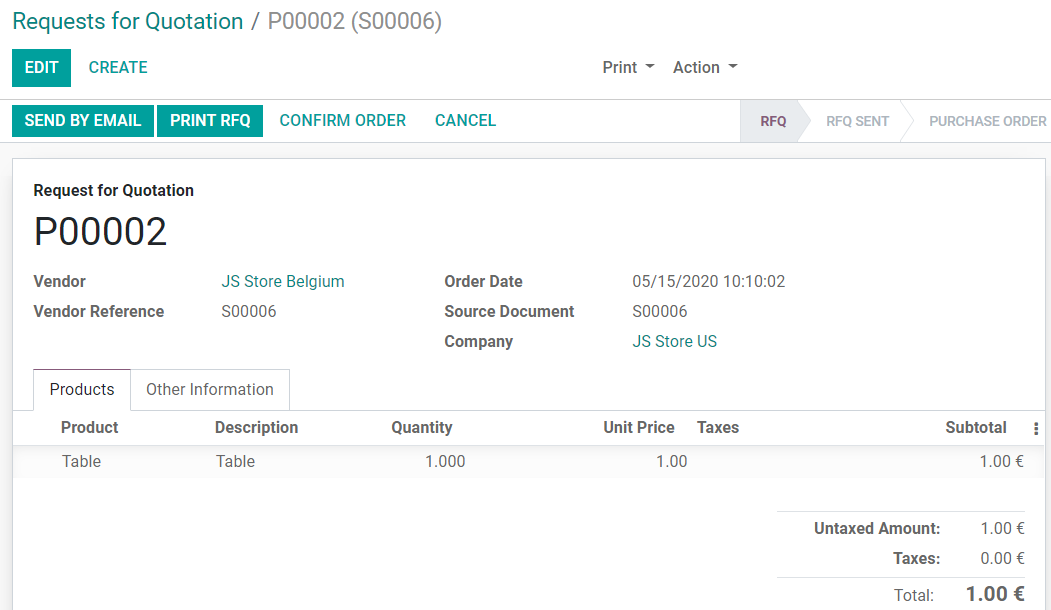Select the Products tab
Viewport: 1051px width, 610px height.
(81, 389)
